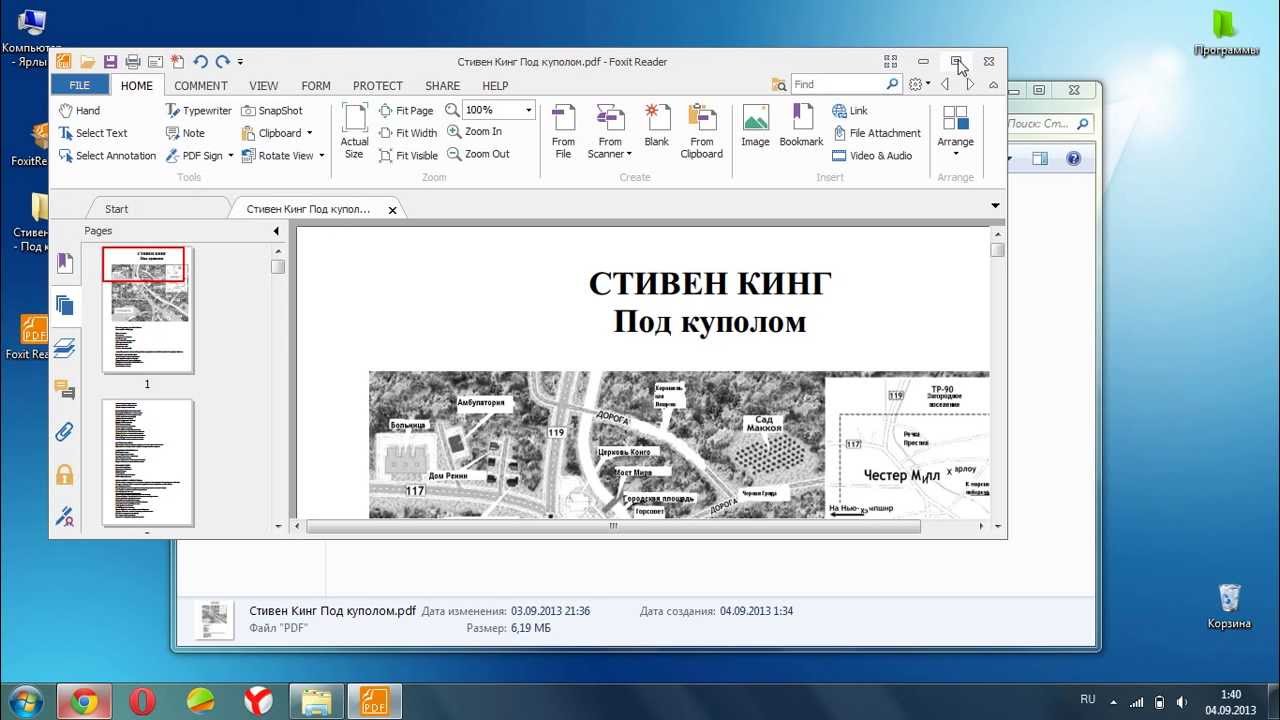Viewport: 1280px width, 720px height.
Task: Collapse the Pages navigation panel
Action: point(277,231)
